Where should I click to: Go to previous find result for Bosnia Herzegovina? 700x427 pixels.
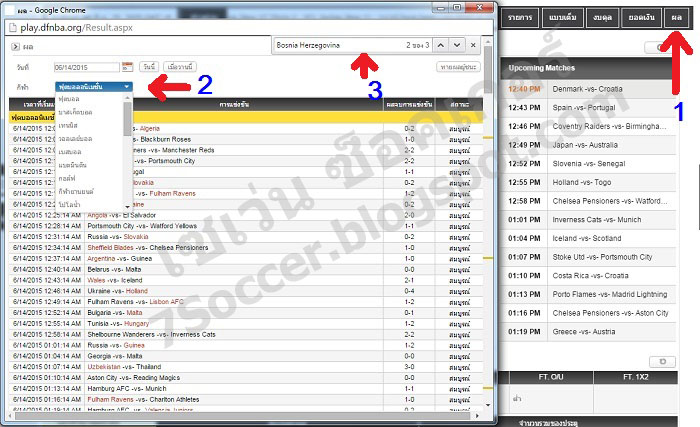point(441,45)
